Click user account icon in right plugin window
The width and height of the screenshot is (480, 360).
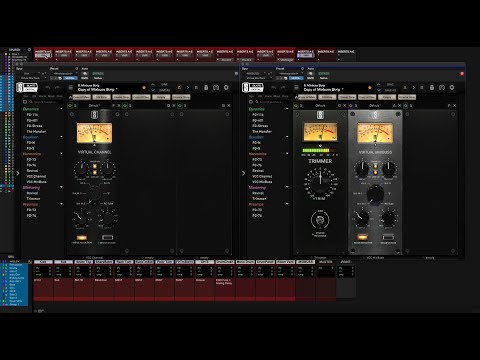pos(405,88)
